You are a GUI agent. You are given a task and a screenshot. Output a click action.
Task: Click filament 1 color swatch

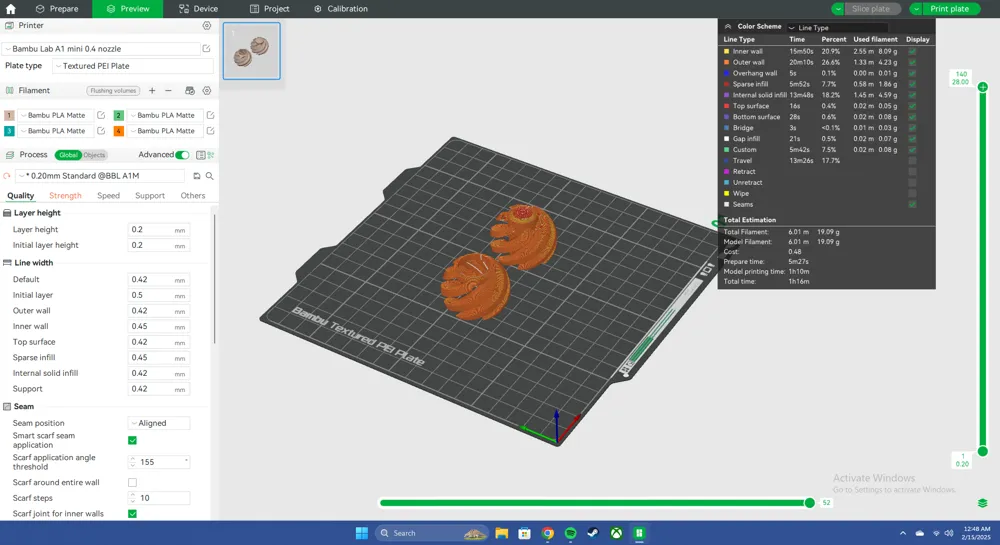pyautogui.click(x=9, y=115)
